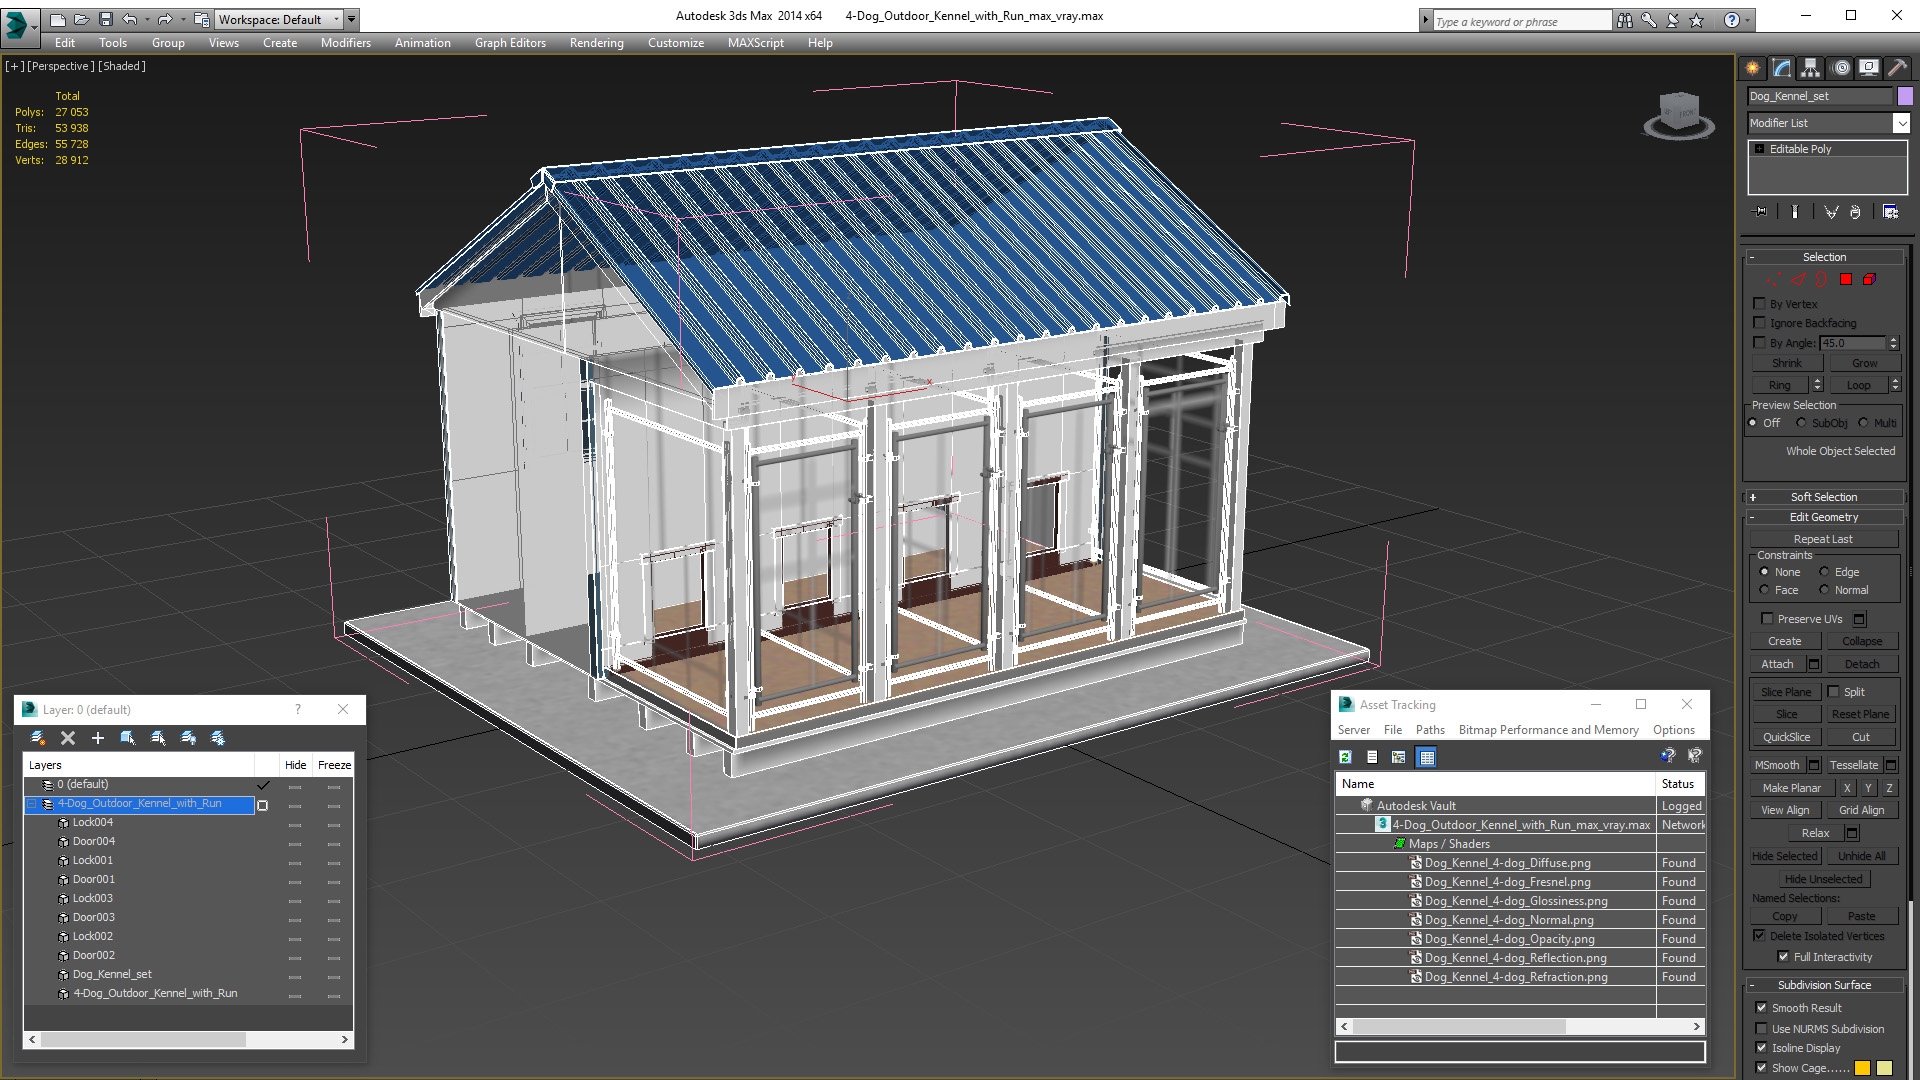Open the Paths menu in Asset Tracking

coord(1429,730)
